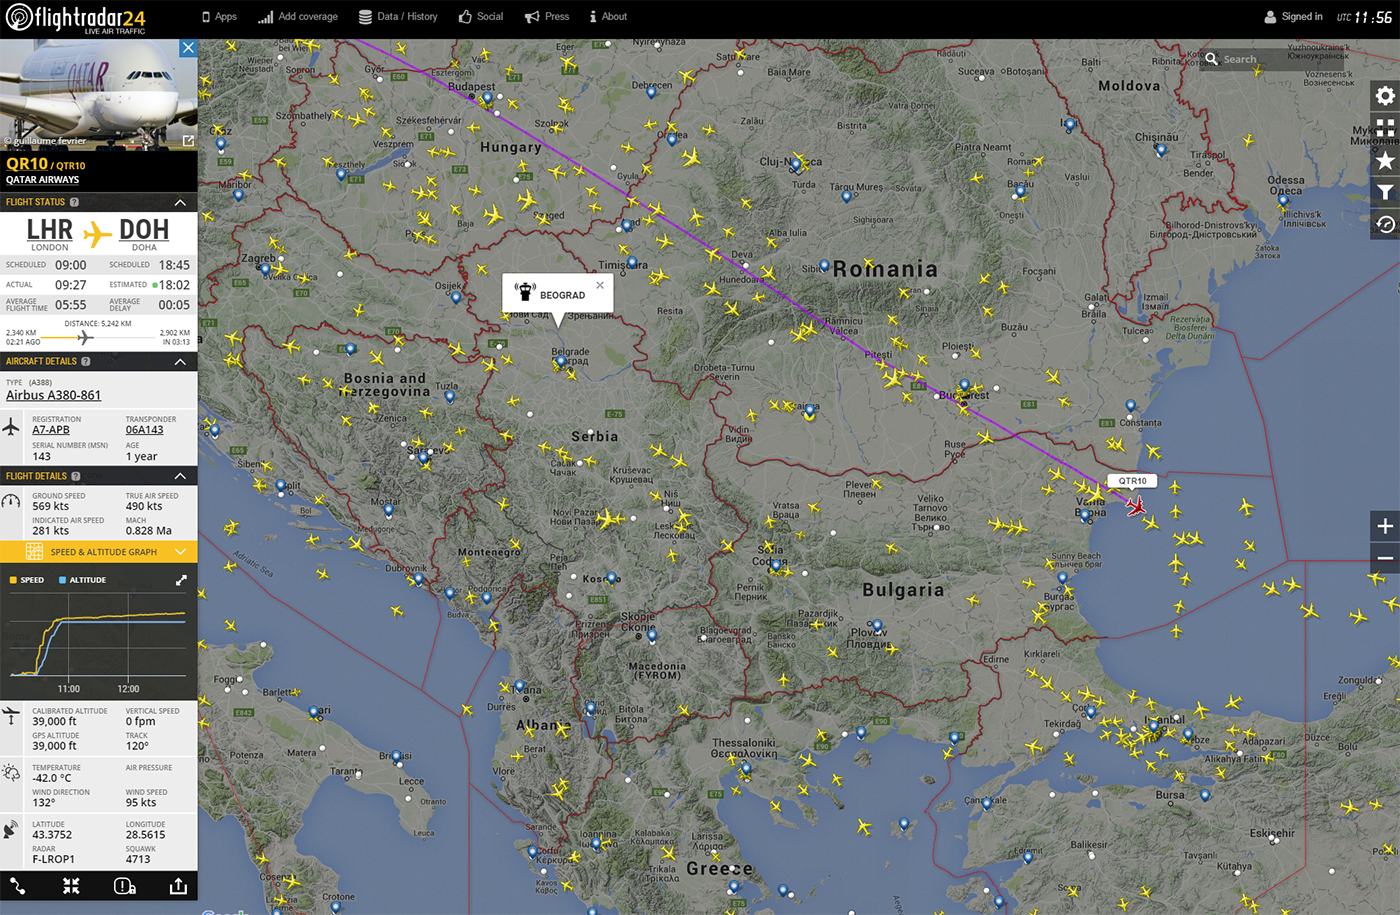This screenshot has height=915, width=1400.
Task: Click the blue airport pin at Odessa
Action: pyautogui.click(x=1283, y=201)
